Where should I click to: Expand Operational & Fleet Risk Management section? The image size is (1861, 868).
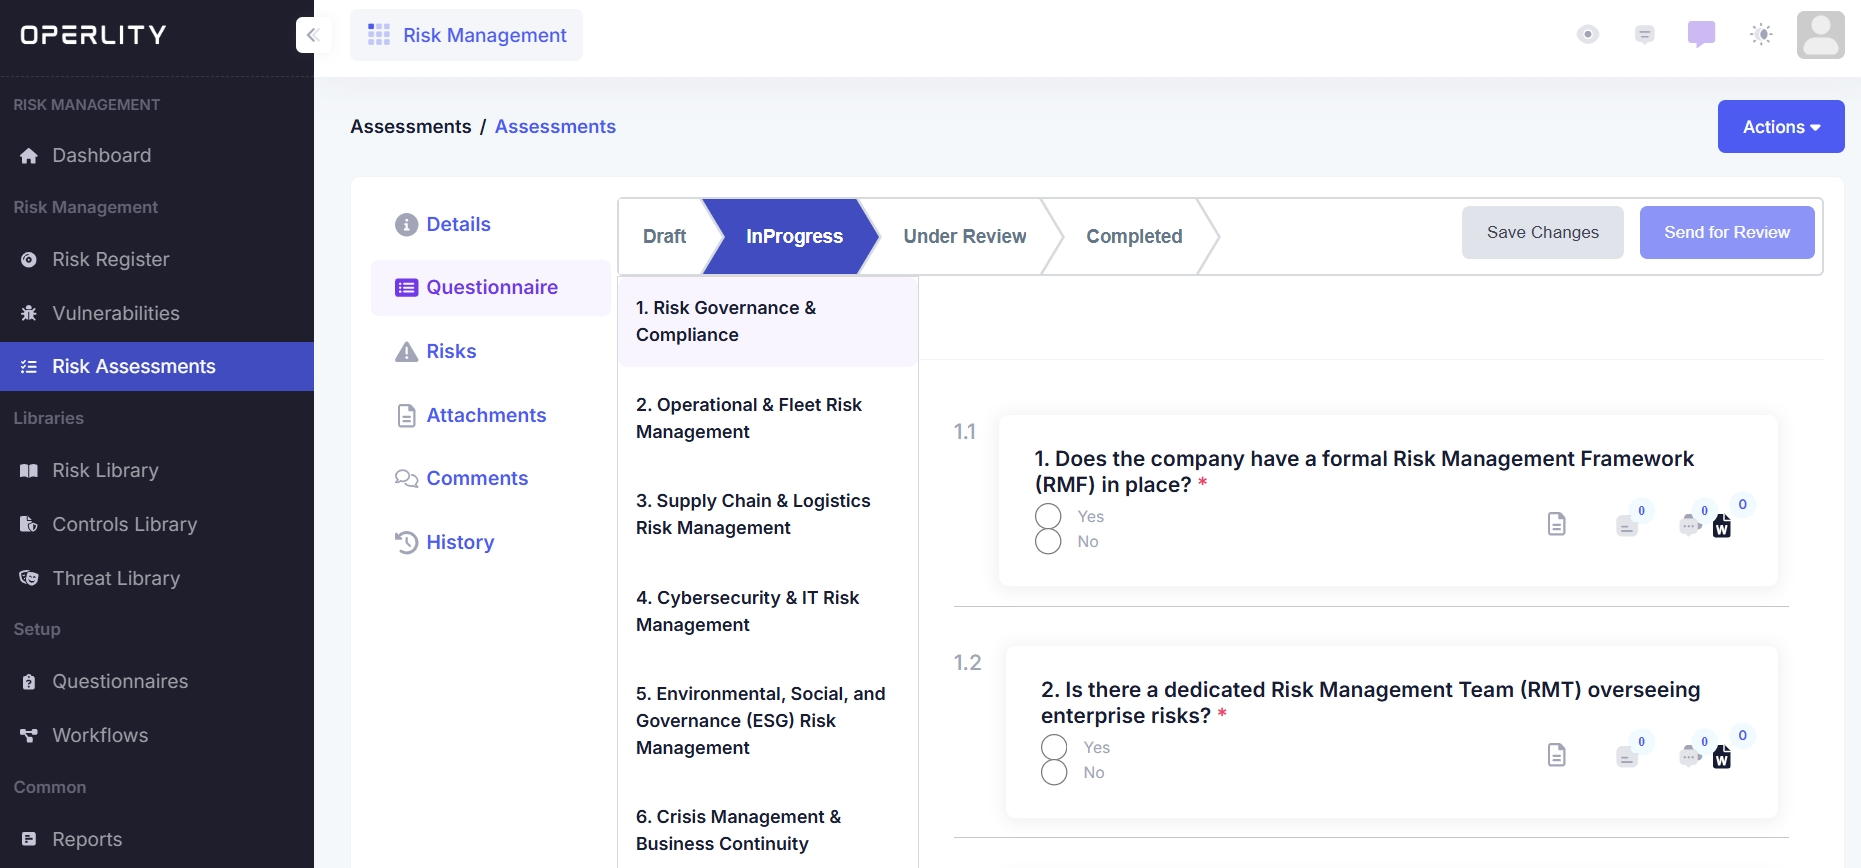[x=749, y=418]
